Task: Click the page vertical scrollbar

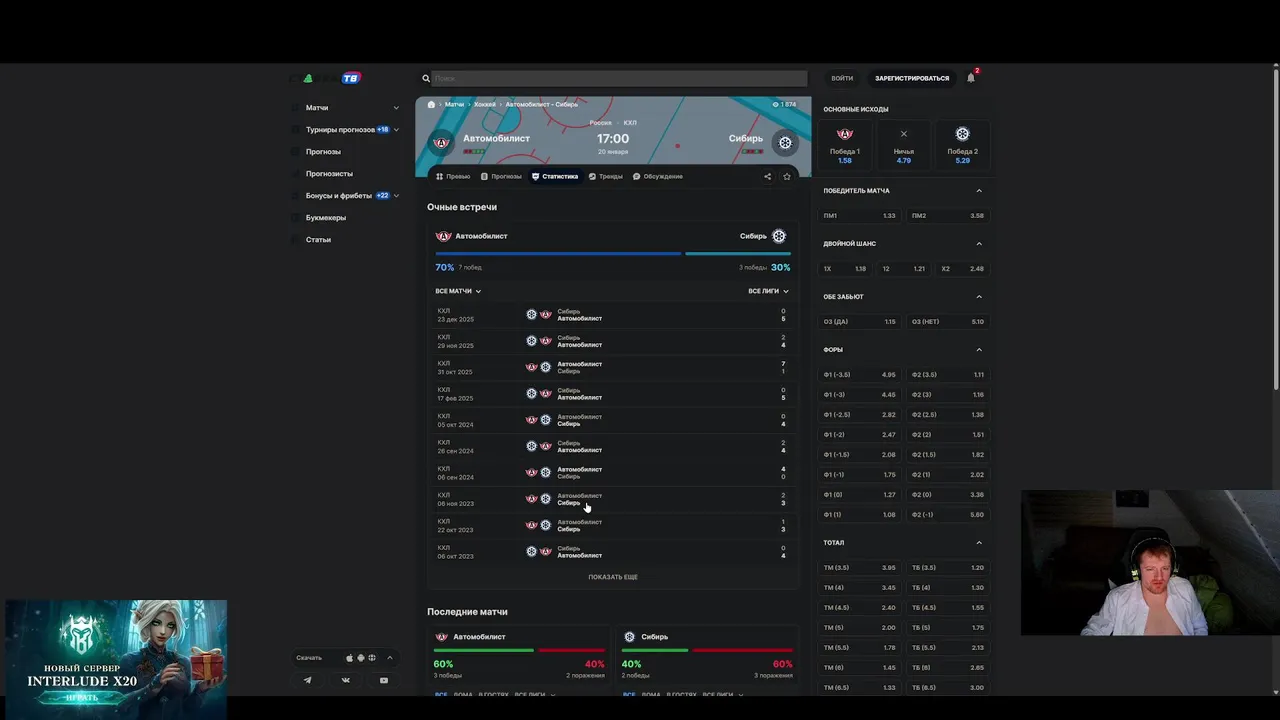Action: tap(1276, 230)
